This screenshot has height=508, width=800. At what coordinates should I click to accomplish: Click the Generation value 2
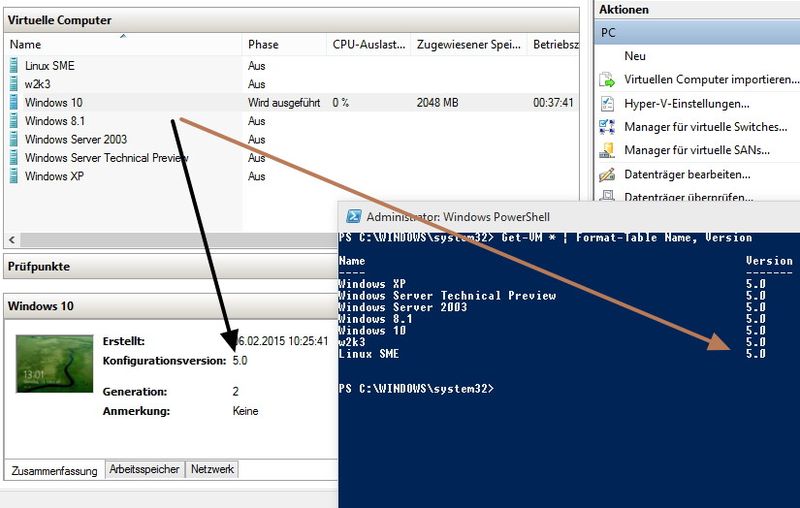click(236, 392)
